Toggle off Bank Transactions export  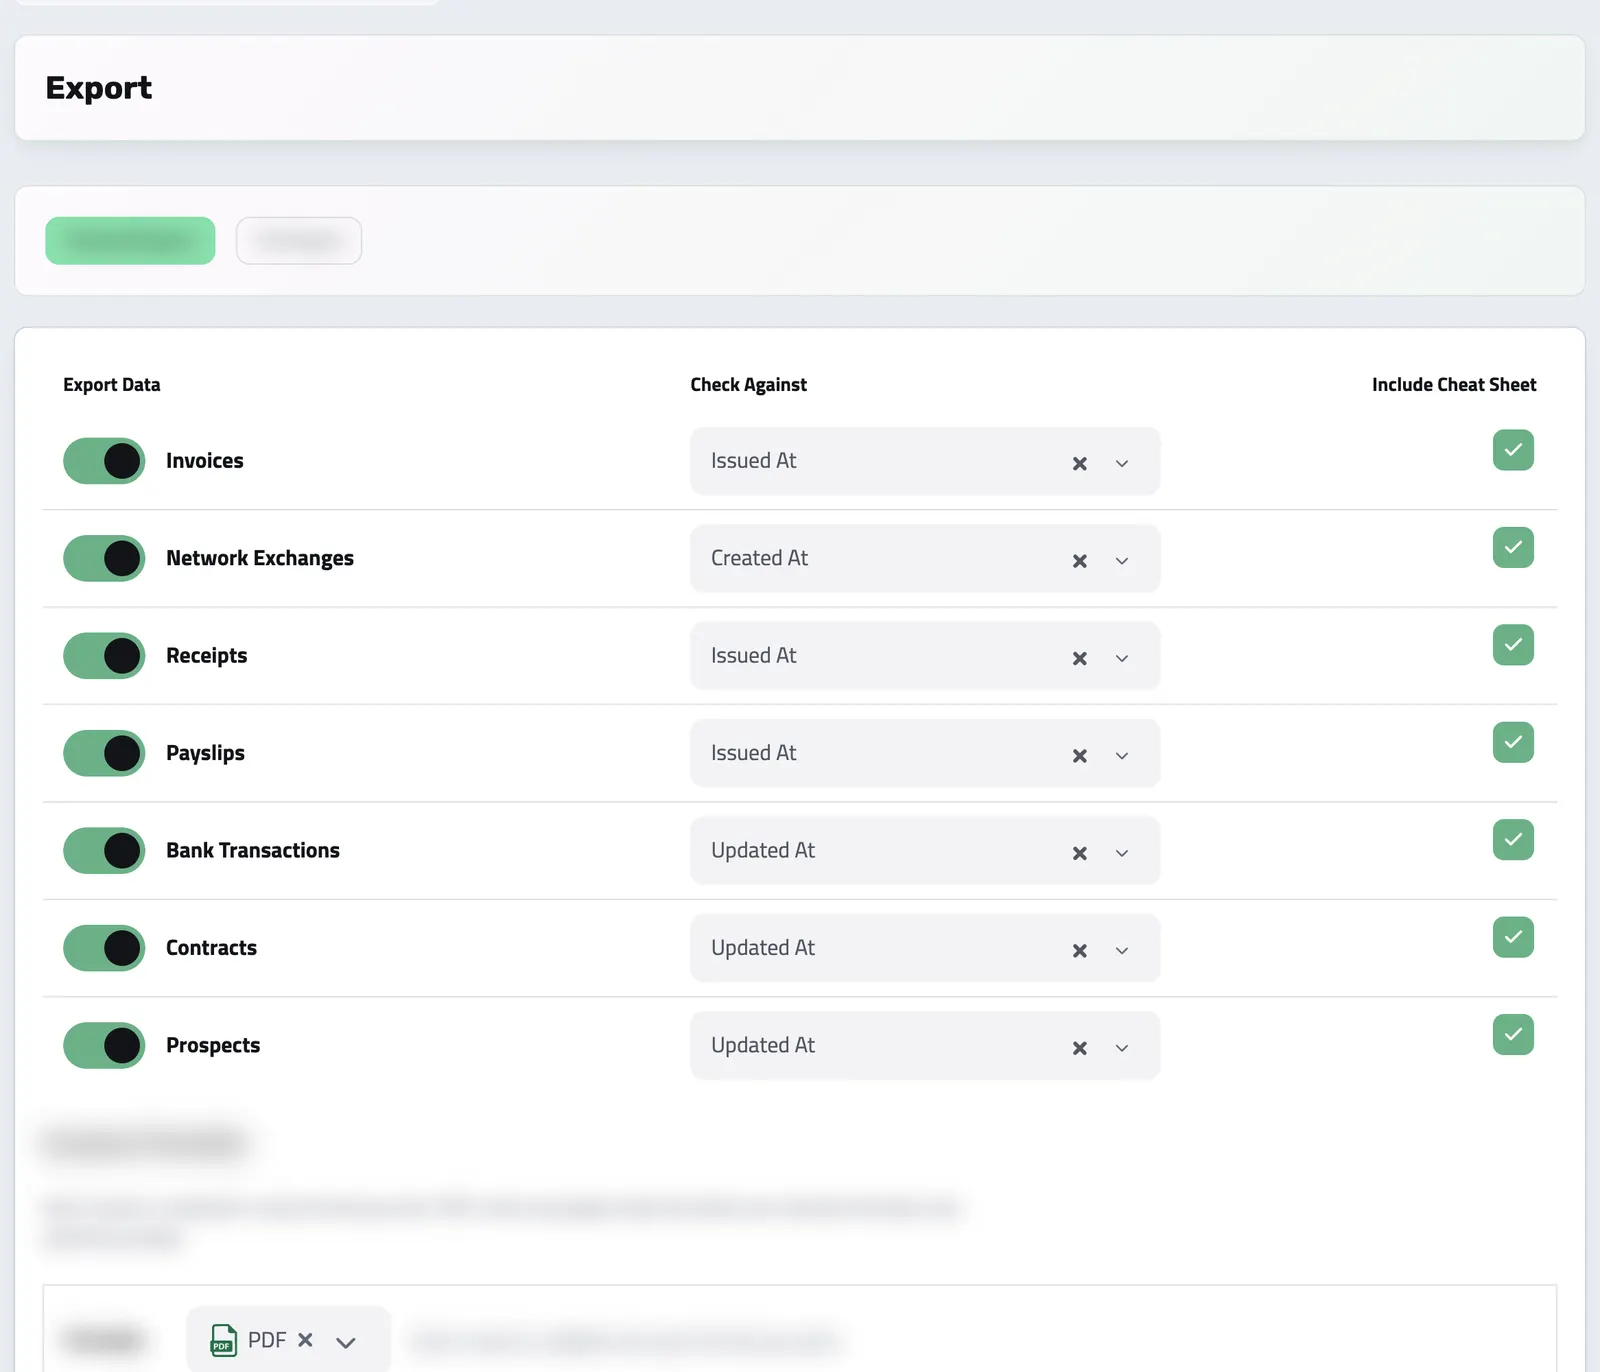(104, 851)
